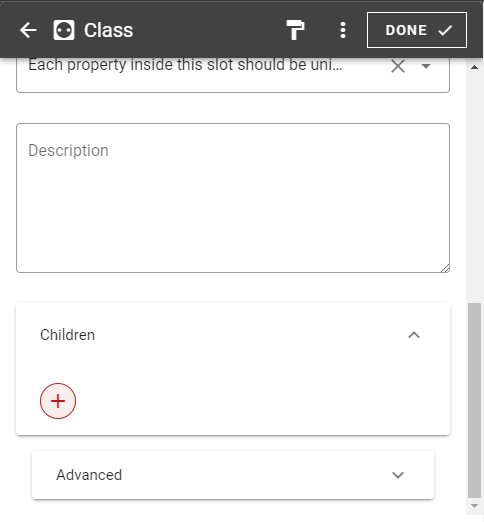This screenshot has width=484, height=522.
Task: Focus the Description text area
Action: pyautogui.click(x=233, y=198)
